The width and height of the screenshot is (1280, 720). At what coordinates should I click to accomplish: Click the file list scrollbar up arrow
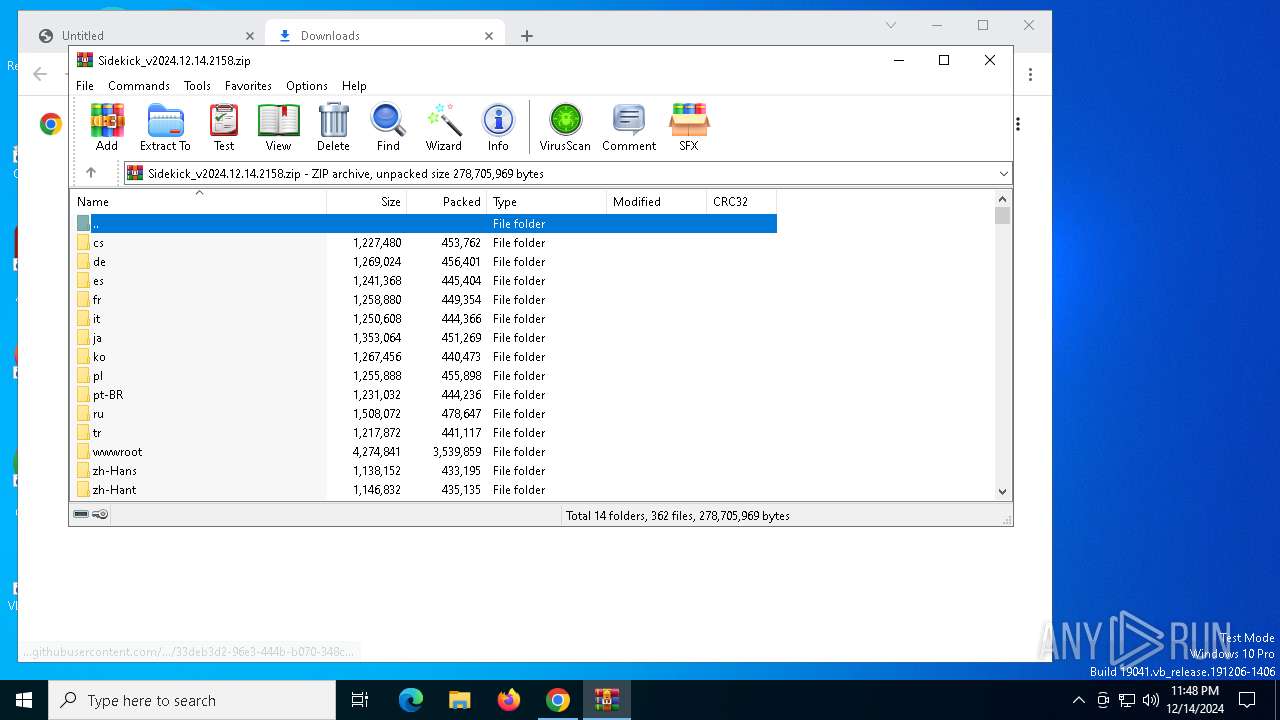tap(1003, 198)
